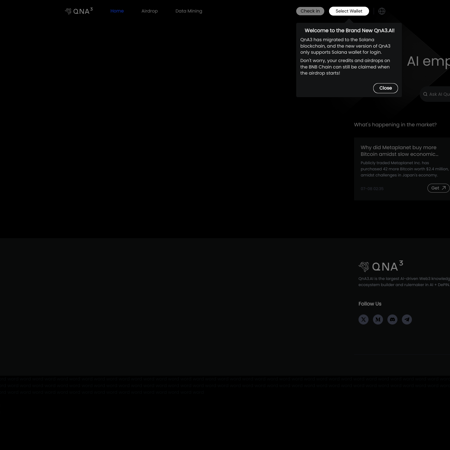Open the Discord social icon
The height and width of the screenshot is (450, 450).
coord(392,319)
